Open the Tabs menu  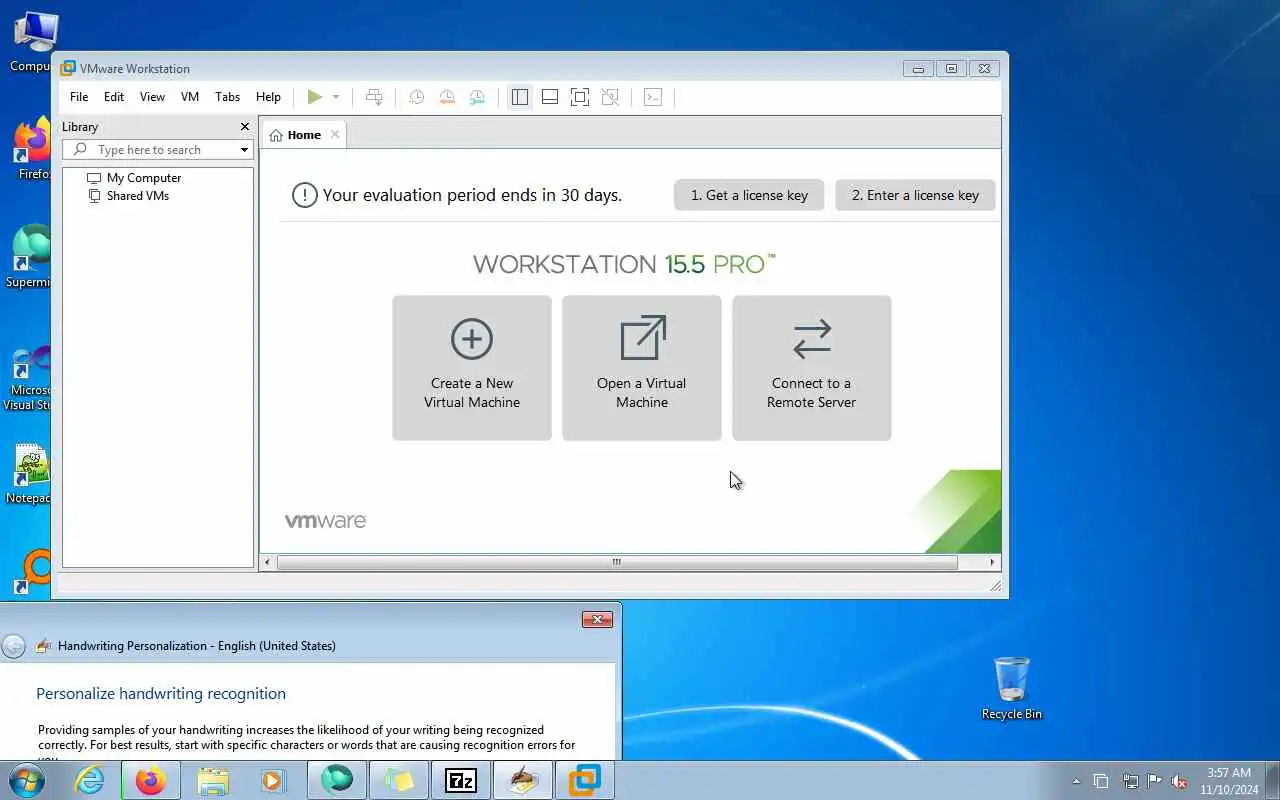pyautogui.click(x=228, y=97)
